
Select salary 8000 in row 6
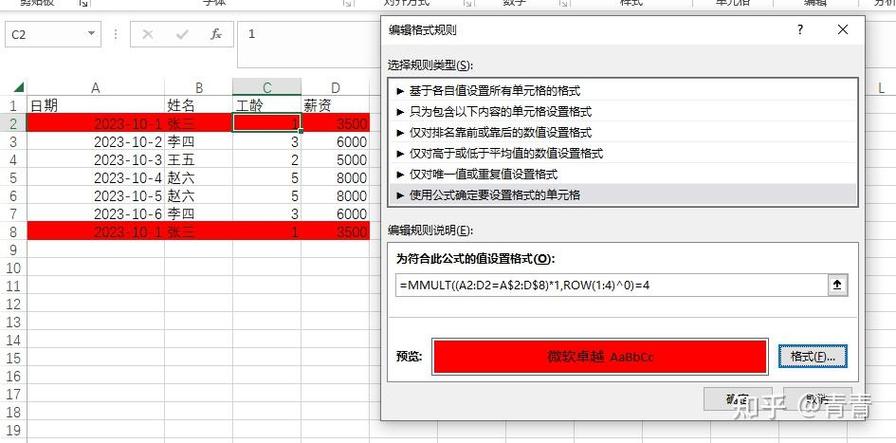click(335, 196)
